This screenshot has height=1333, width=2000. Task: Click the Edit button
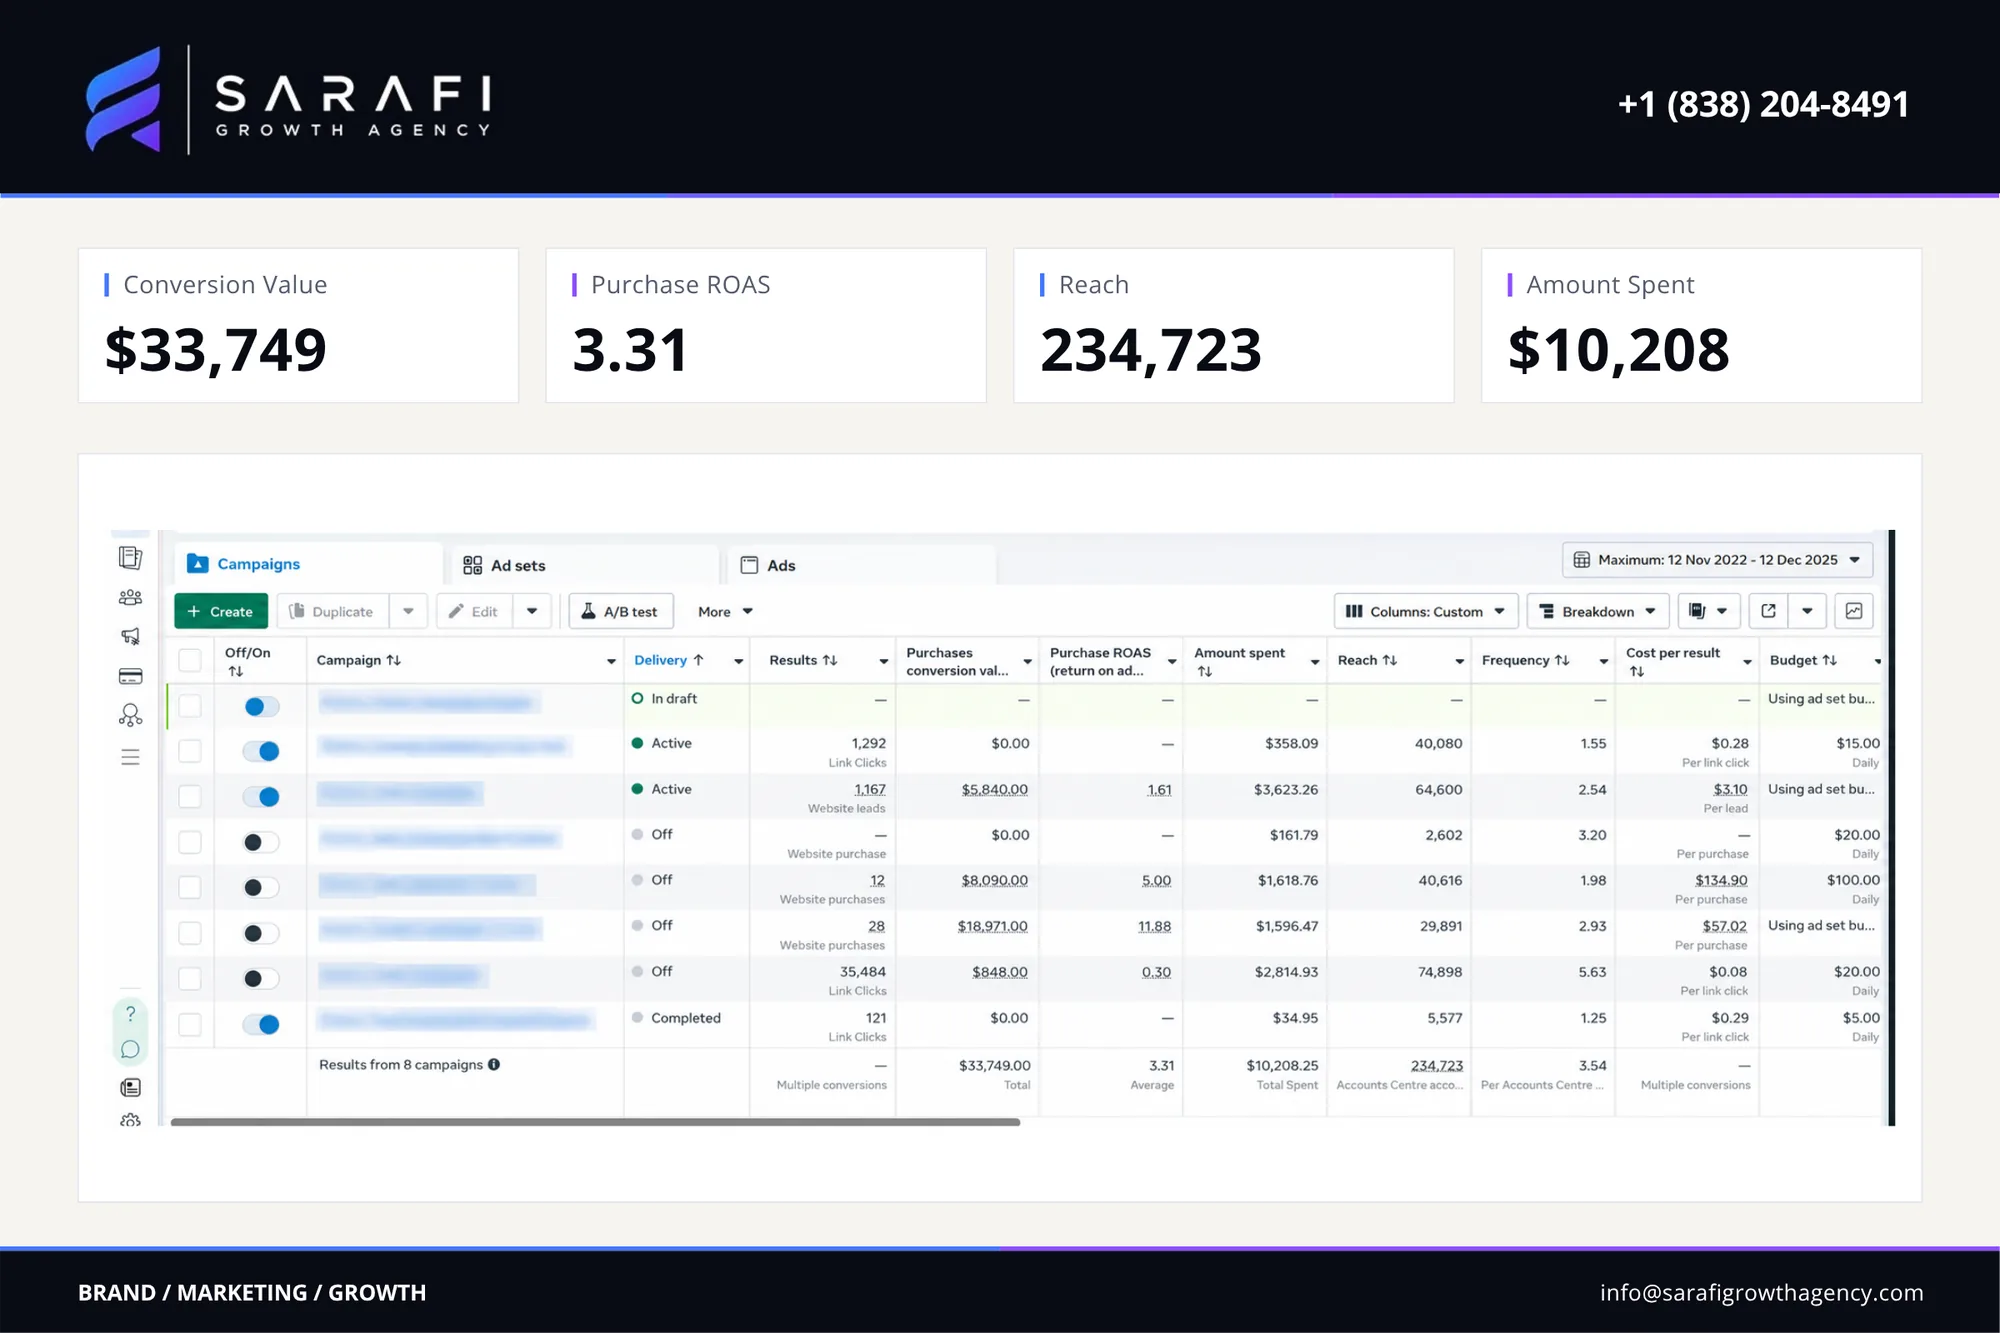(474, 611)
